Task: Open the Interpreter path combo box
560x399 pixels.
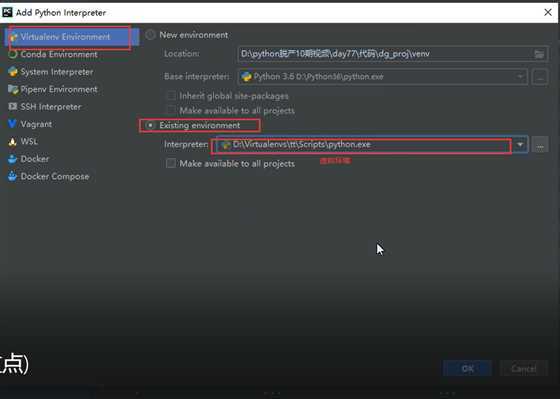Action: point(371,145)
